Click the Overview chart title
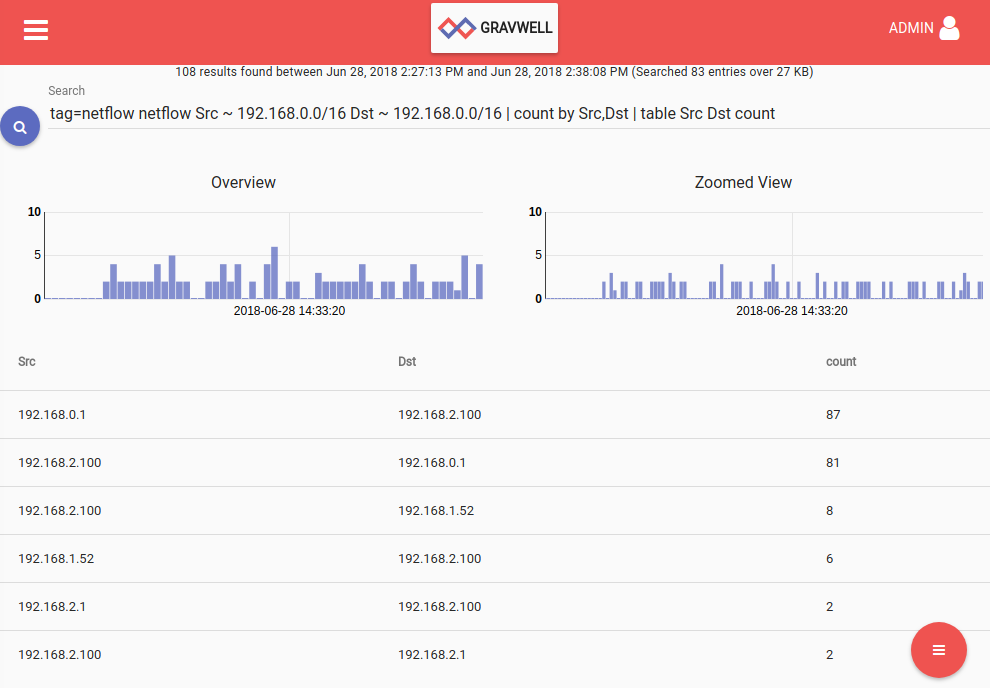 pos(243,182)
